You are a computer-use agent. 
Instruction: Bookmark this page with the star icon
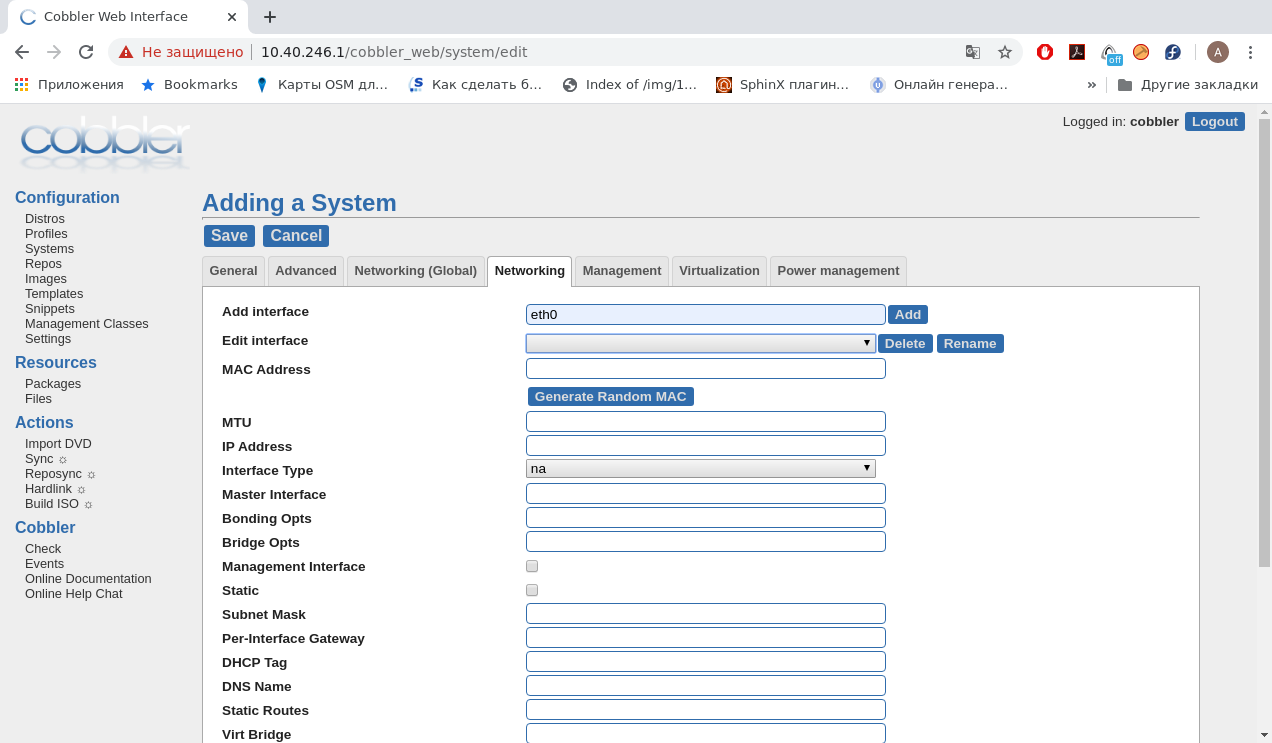click(x=1004, y=52)
